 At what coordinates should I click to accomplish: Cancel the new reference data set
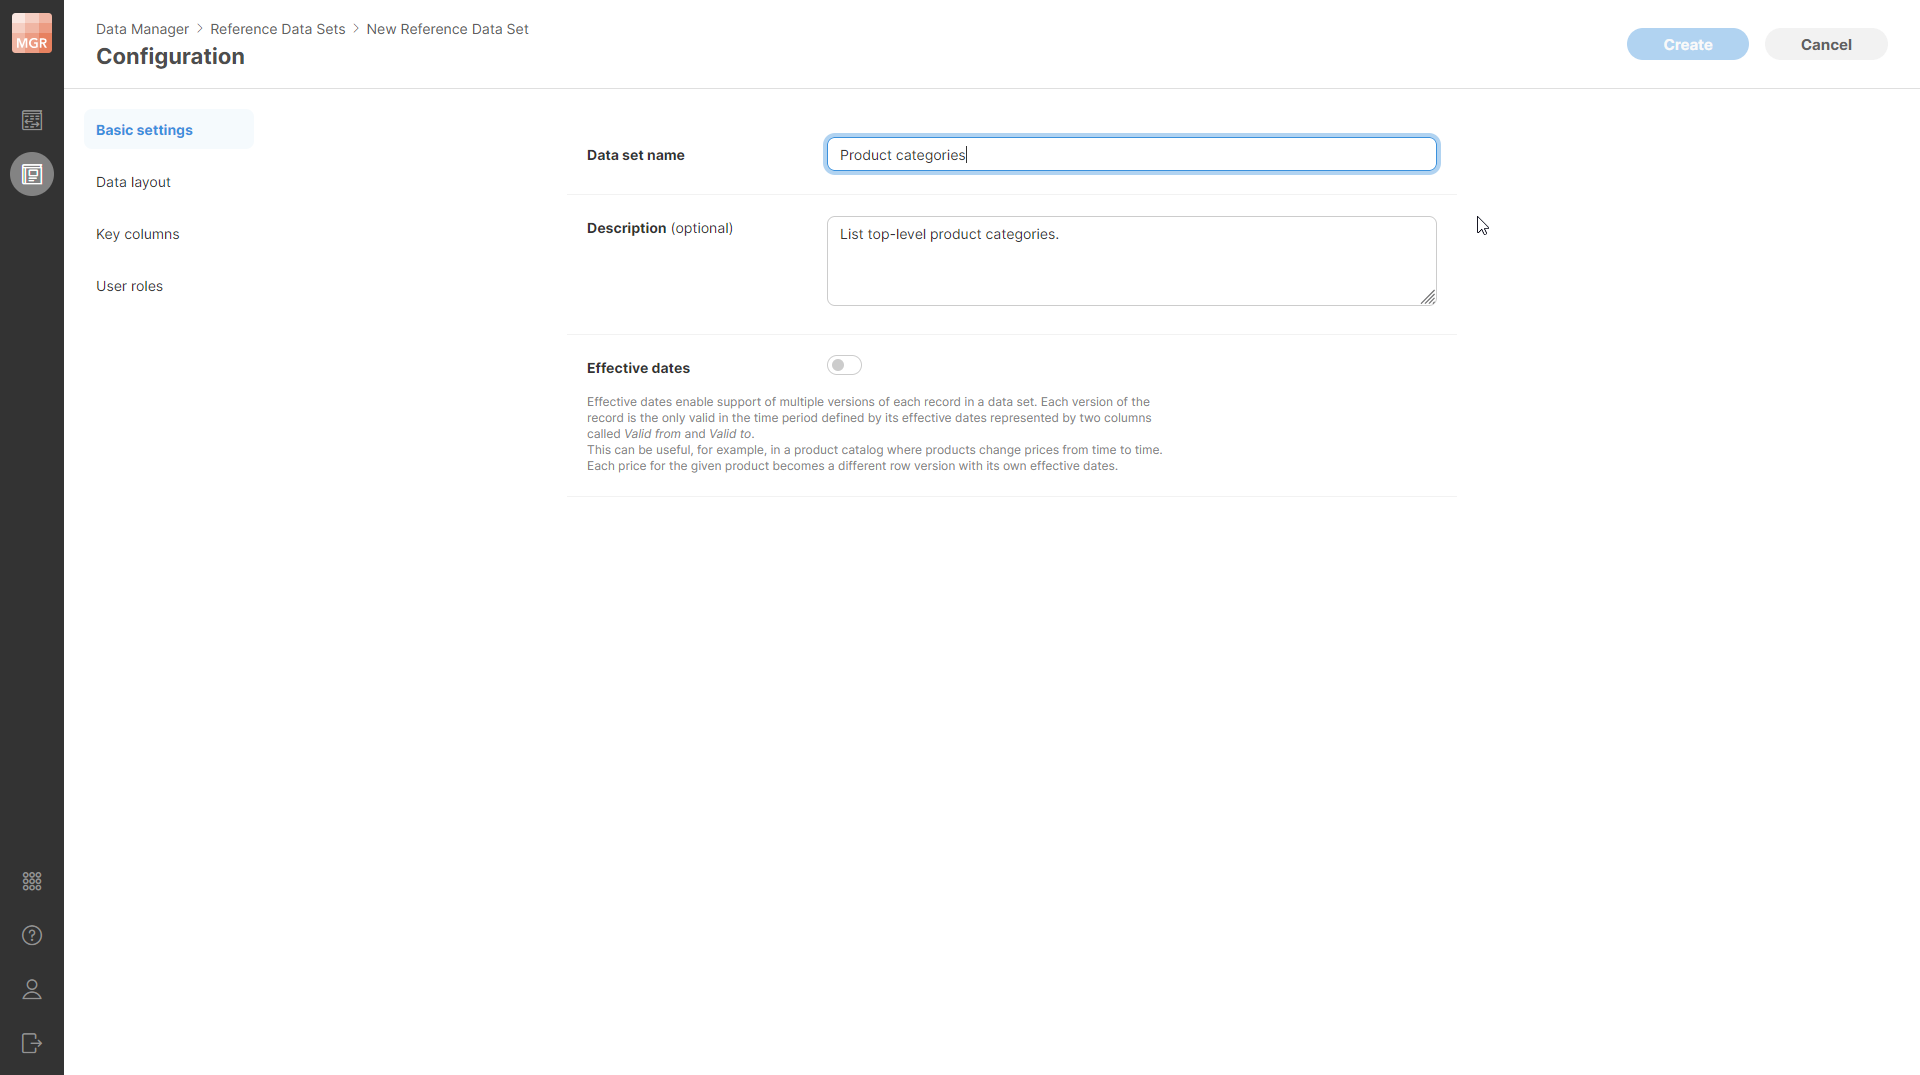coord(1826,44)
